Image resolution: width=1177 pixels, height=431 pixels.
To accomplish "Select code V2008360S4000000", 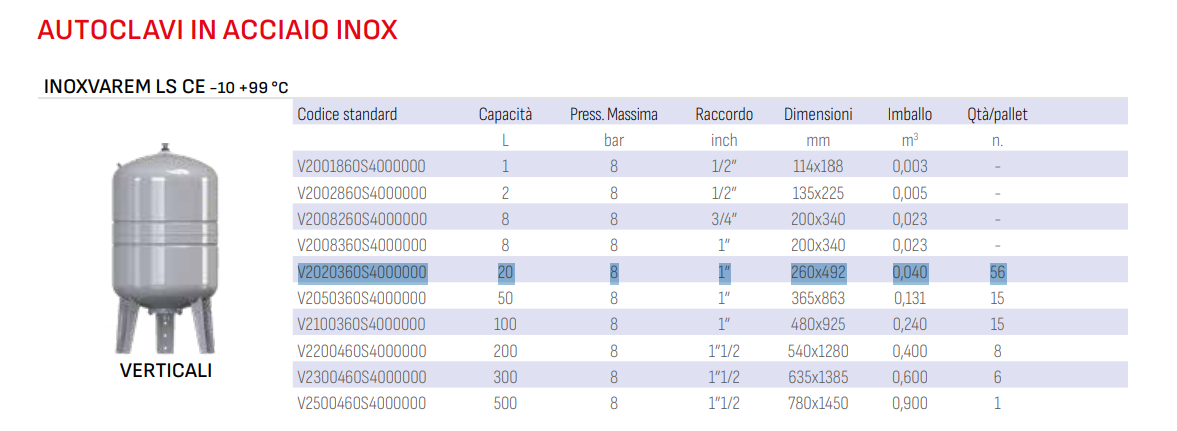I will 362,246.
